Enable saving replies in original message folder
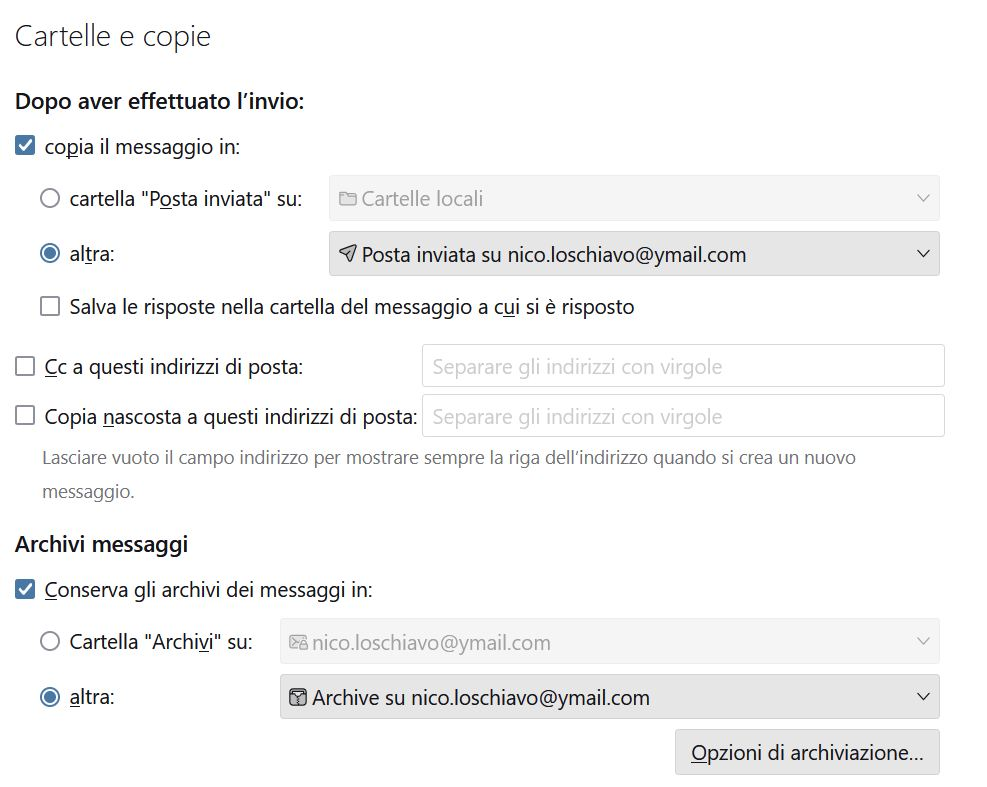 pos(50,306)
